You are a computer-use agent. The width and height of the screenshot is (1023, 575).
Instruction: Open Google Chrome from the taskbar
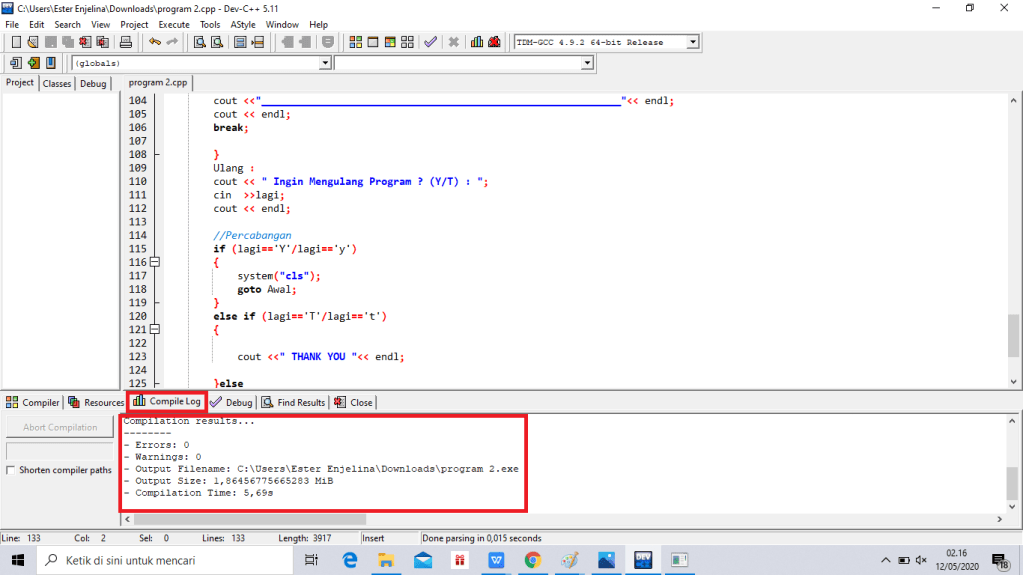[532, 560]
